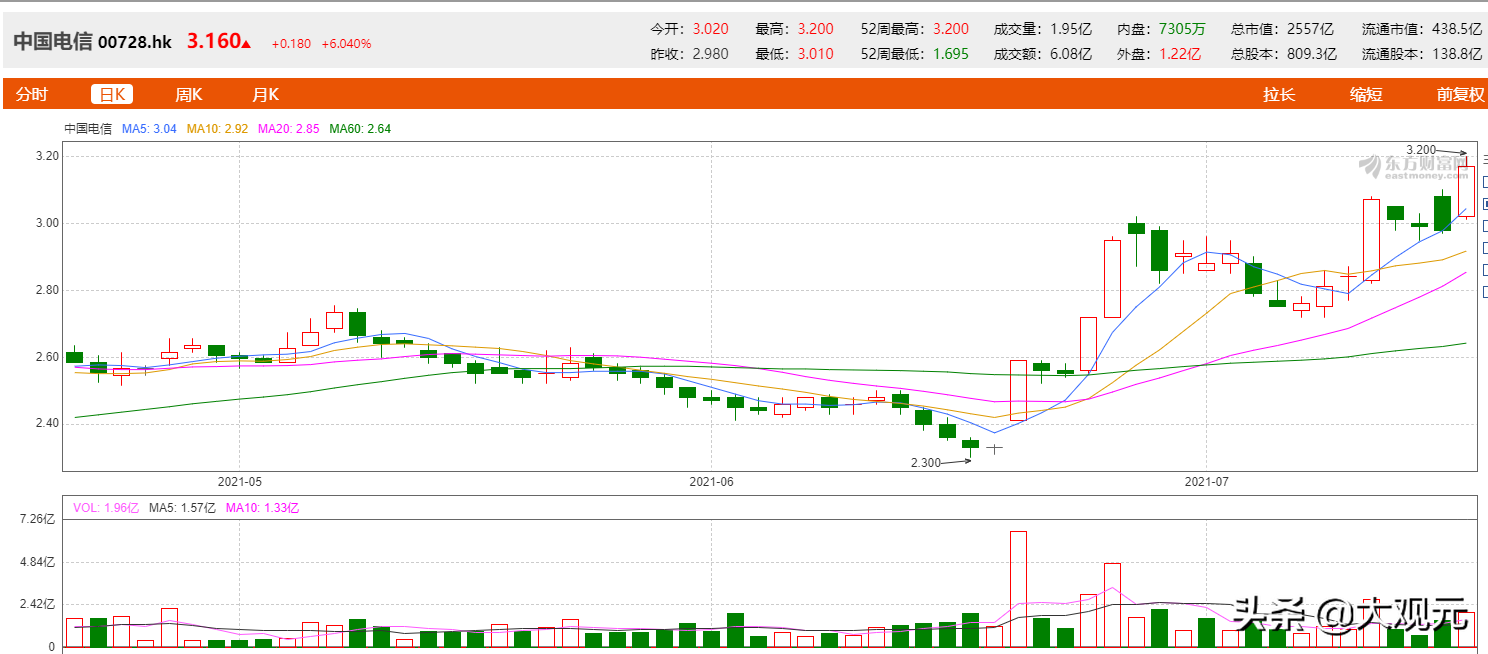Click the 流通股本 value 138.8亿
1488x654 pixels.
(x=1457, y=54)
